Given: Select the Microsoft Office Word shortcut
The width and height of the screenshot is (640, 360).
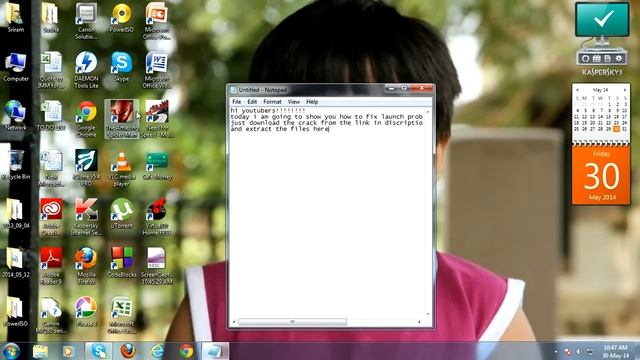Looking at the screenshot, I should tap(157, 70).
